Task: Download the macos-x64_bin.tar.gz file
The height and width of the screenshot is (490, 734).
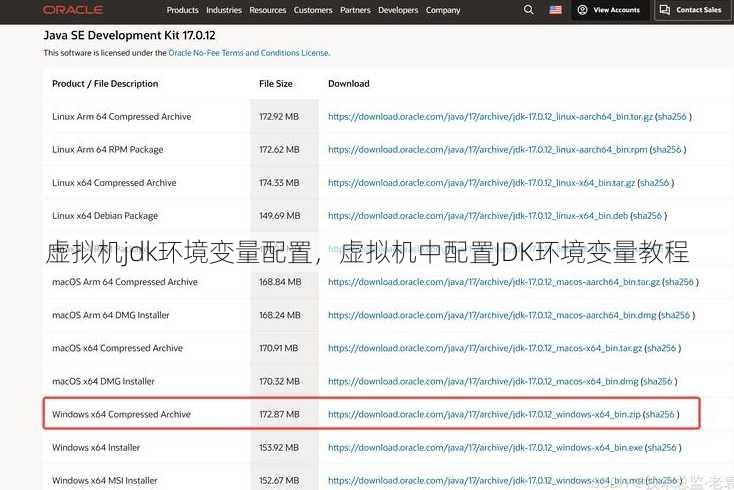Action: 485,348
